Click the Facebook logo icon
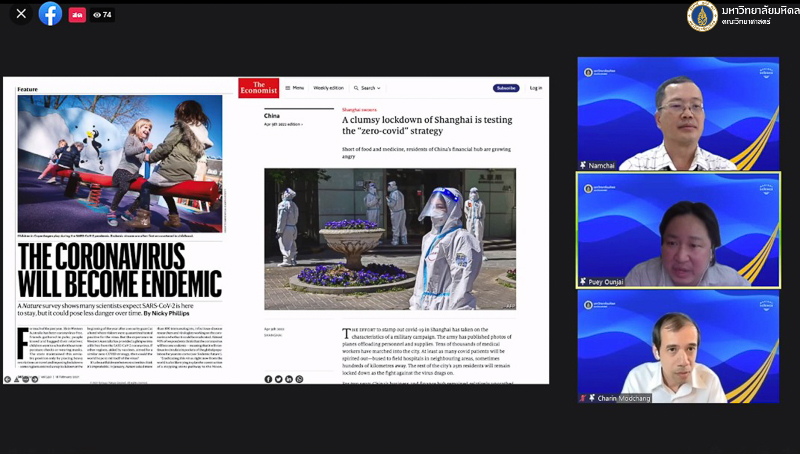The width and height of the screenshot is (800, 454). pyautogui.click(x=50, y=14)
